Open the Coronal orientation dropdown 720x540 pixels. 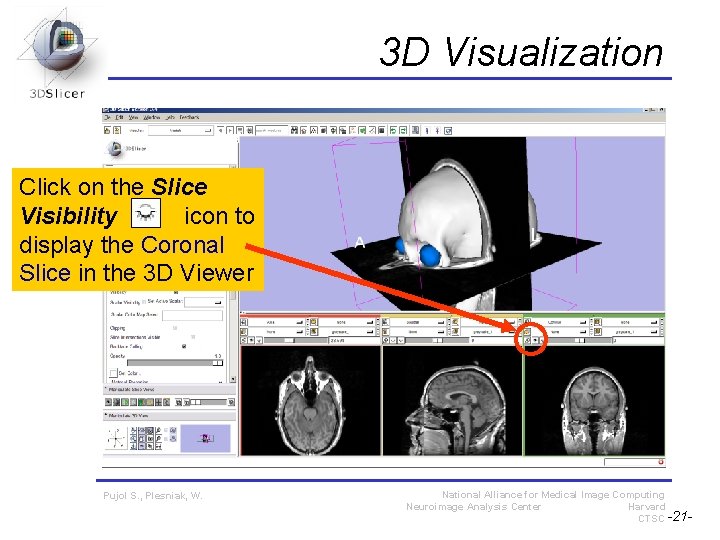pyautogui.click(x=560, y=322)
